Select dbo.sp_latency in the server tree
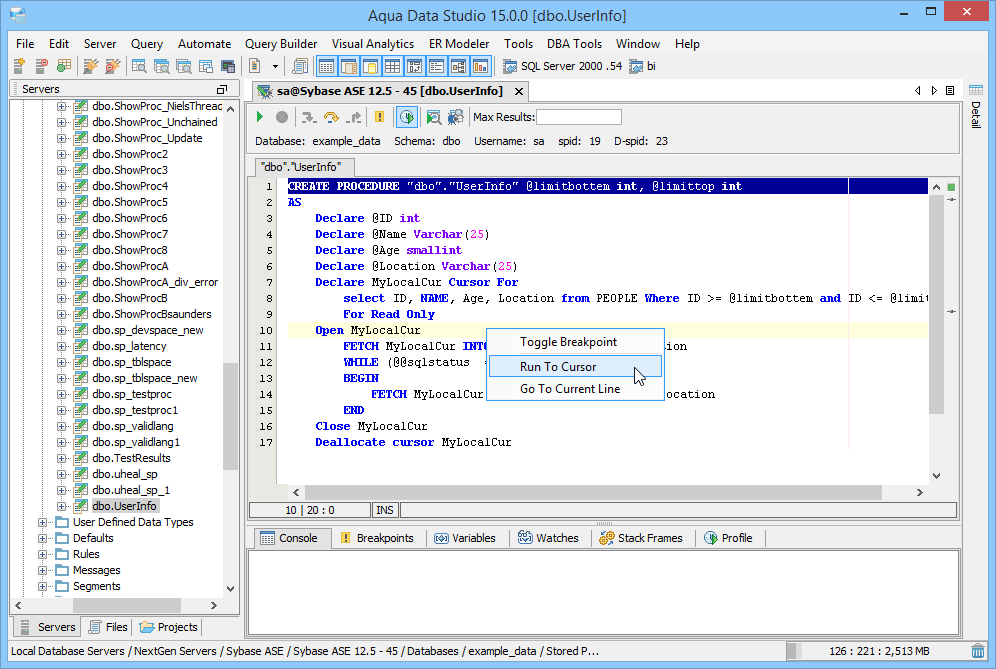 (129, 346)
